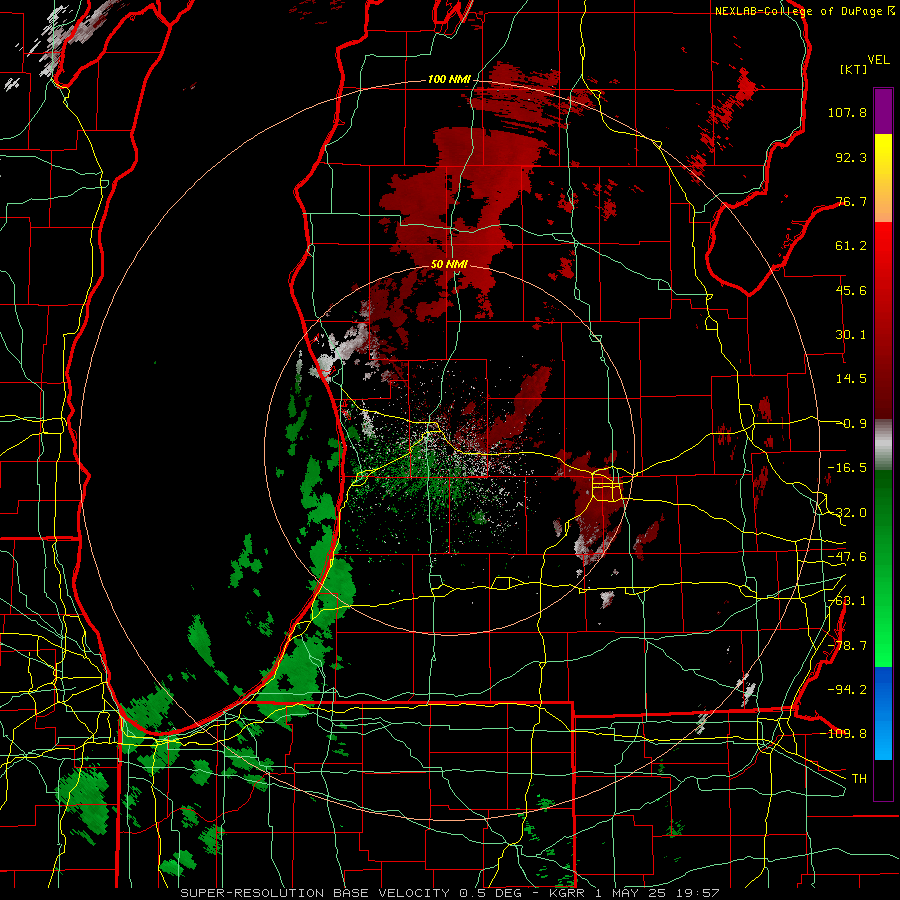
Task: Pick the green inbound band on the color bar
Action: coord(883,568)
